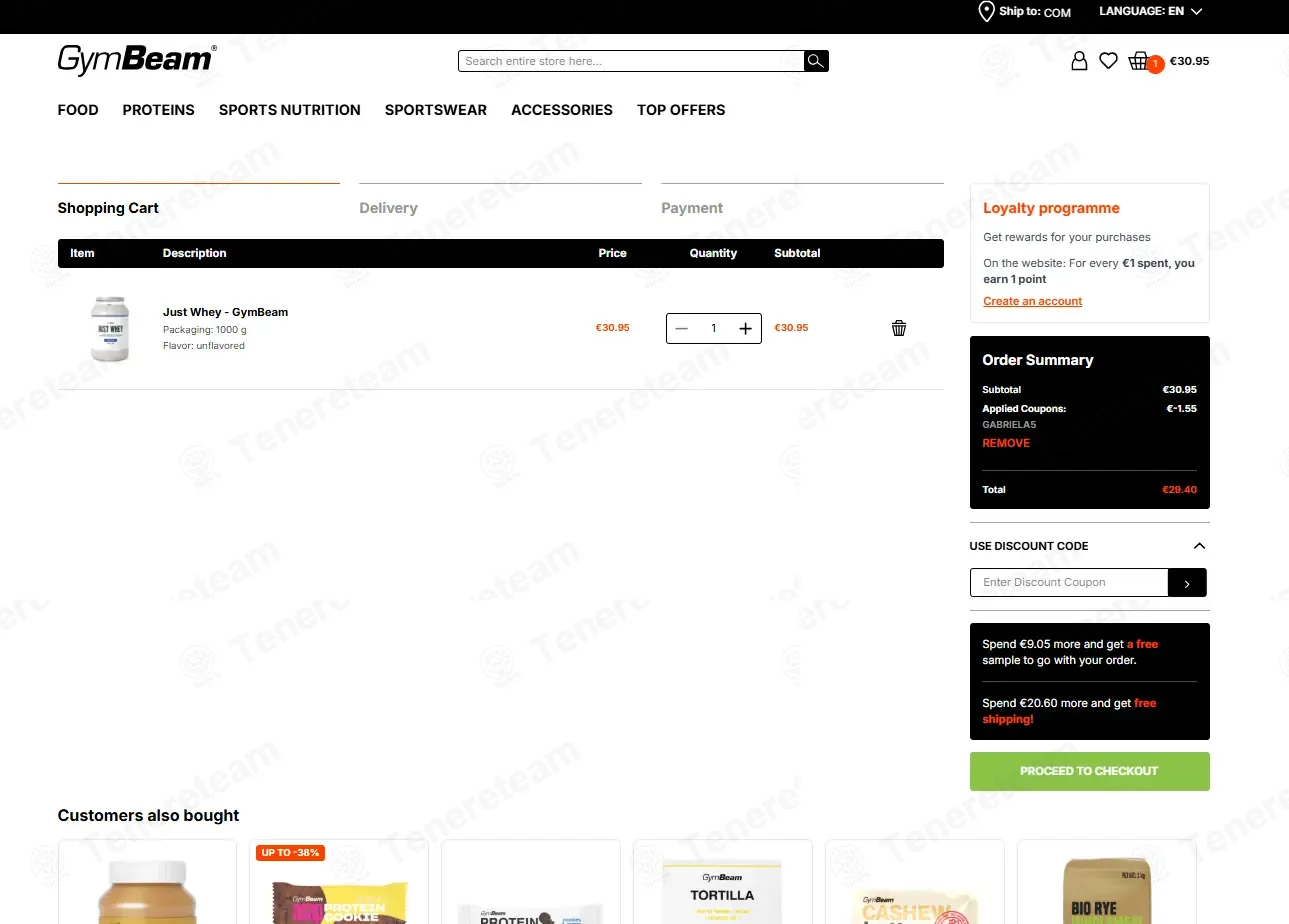Click REMOVE coupon link
1289x924 pixels.
(x=1006, y=443)
